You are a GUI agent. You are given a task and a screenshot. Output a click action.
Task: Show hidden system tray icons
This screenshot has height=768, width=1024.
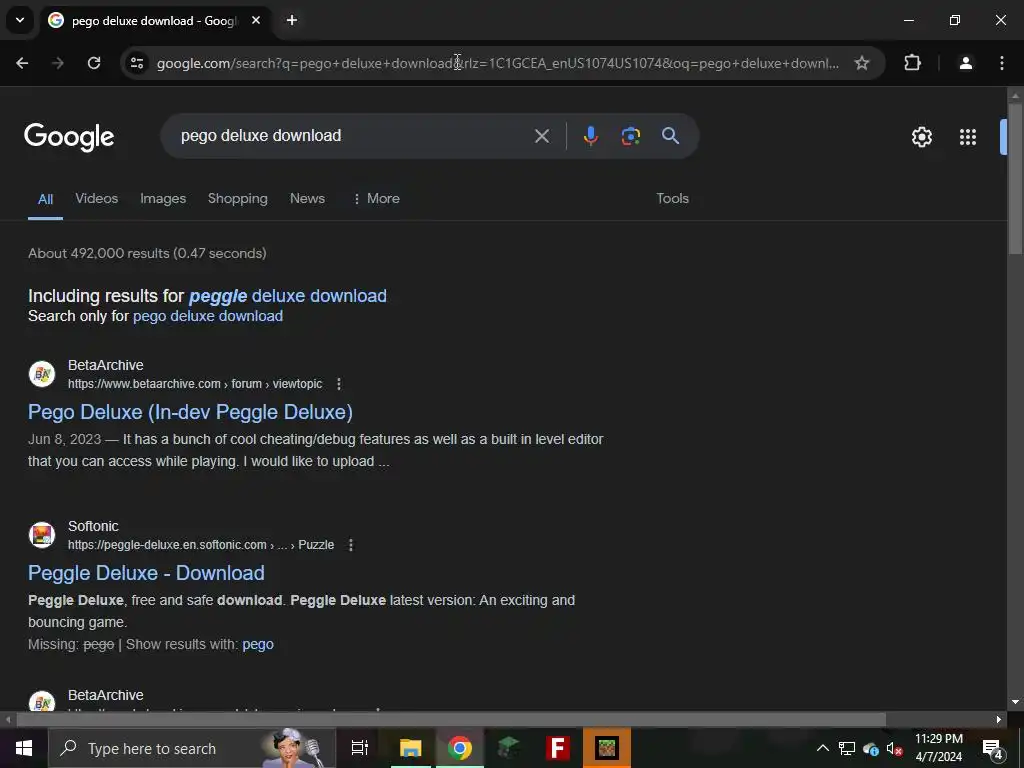pos(823,748)
